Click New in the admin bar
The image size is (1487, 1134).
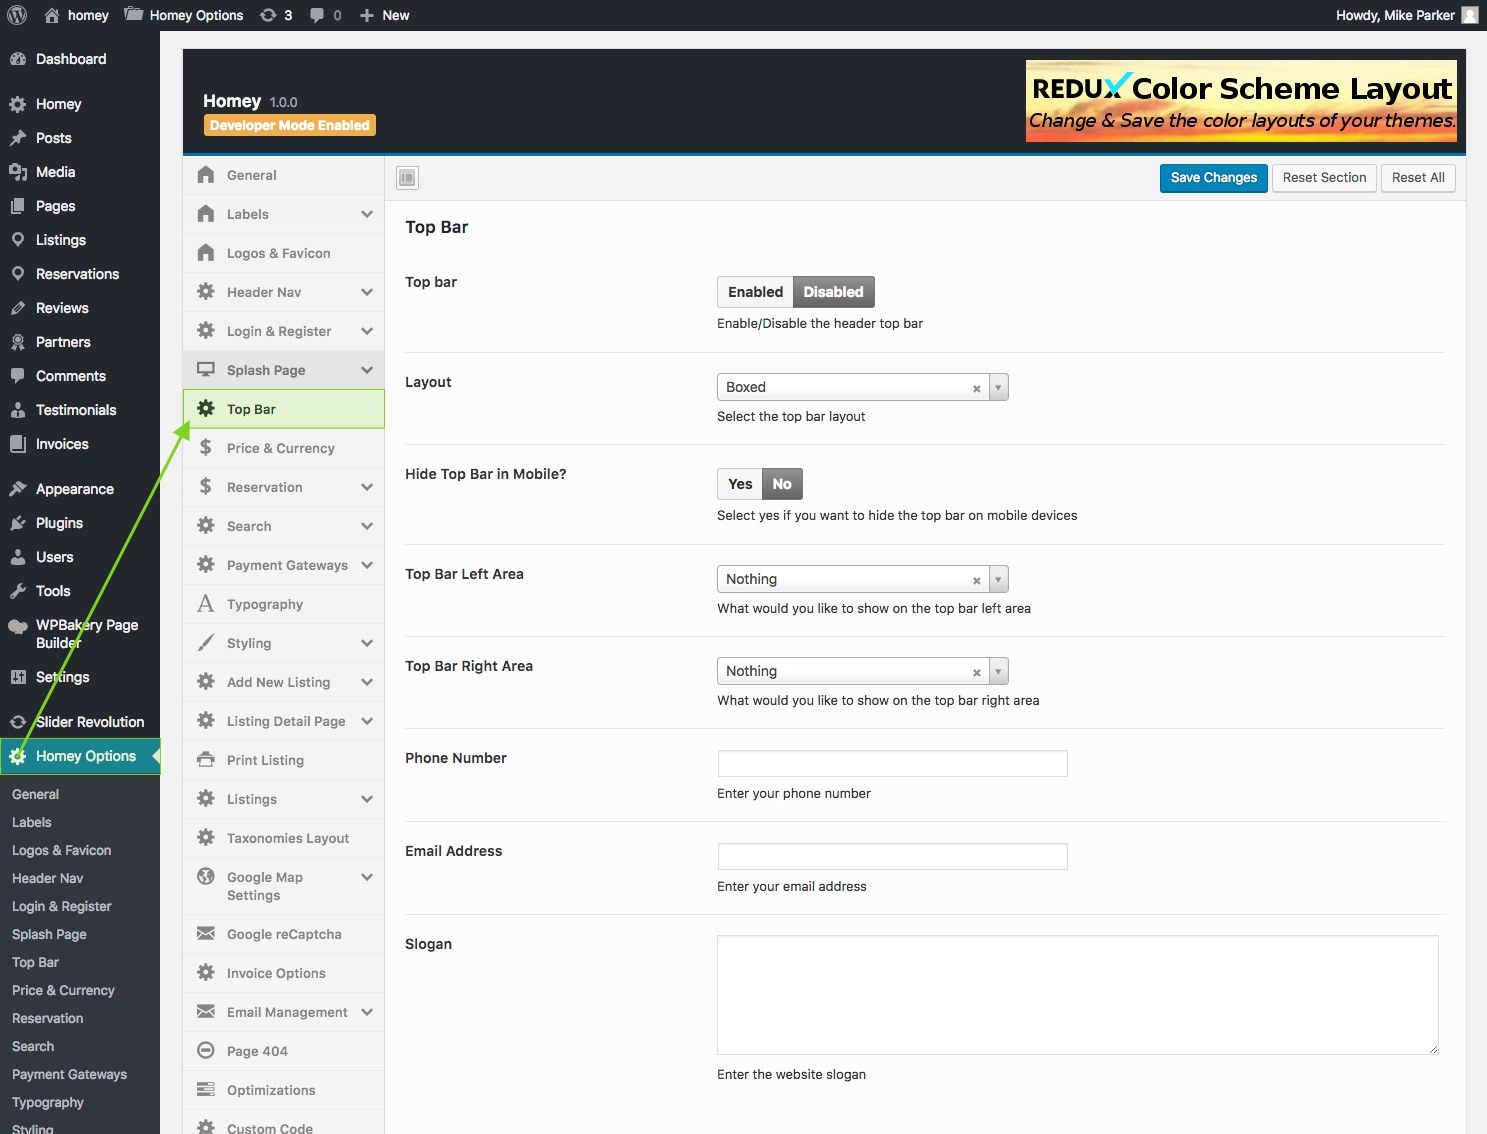click(x=384, y=15)
